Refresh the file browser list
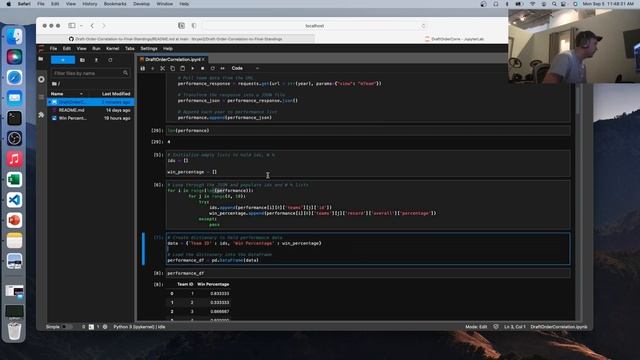Image resolution: width=640 pixels, height=360 pixels. [x=110, y=60]
